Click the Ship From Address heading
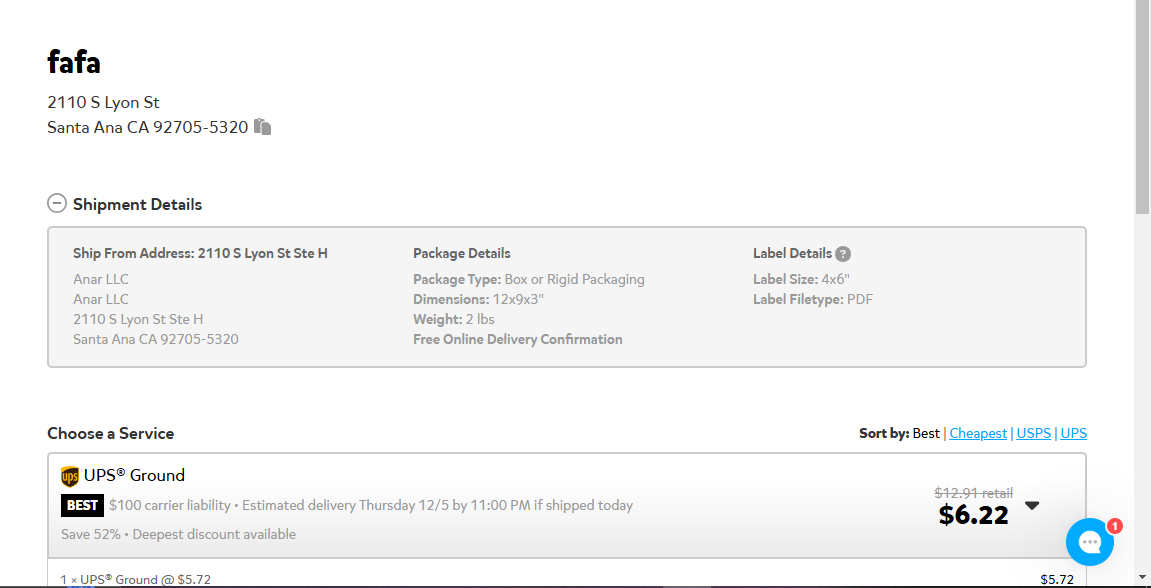 [x=200, y=253]
